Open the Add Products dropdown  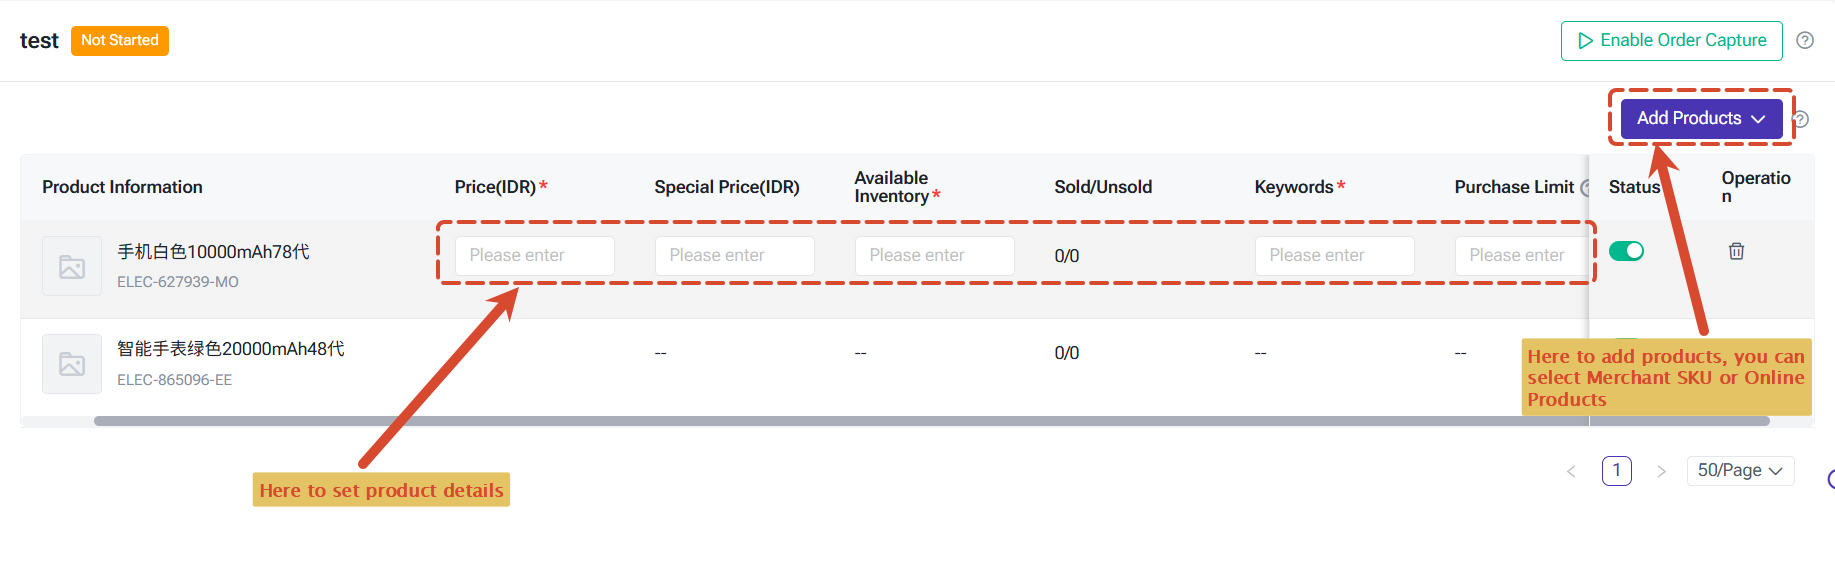point(1701,118)
